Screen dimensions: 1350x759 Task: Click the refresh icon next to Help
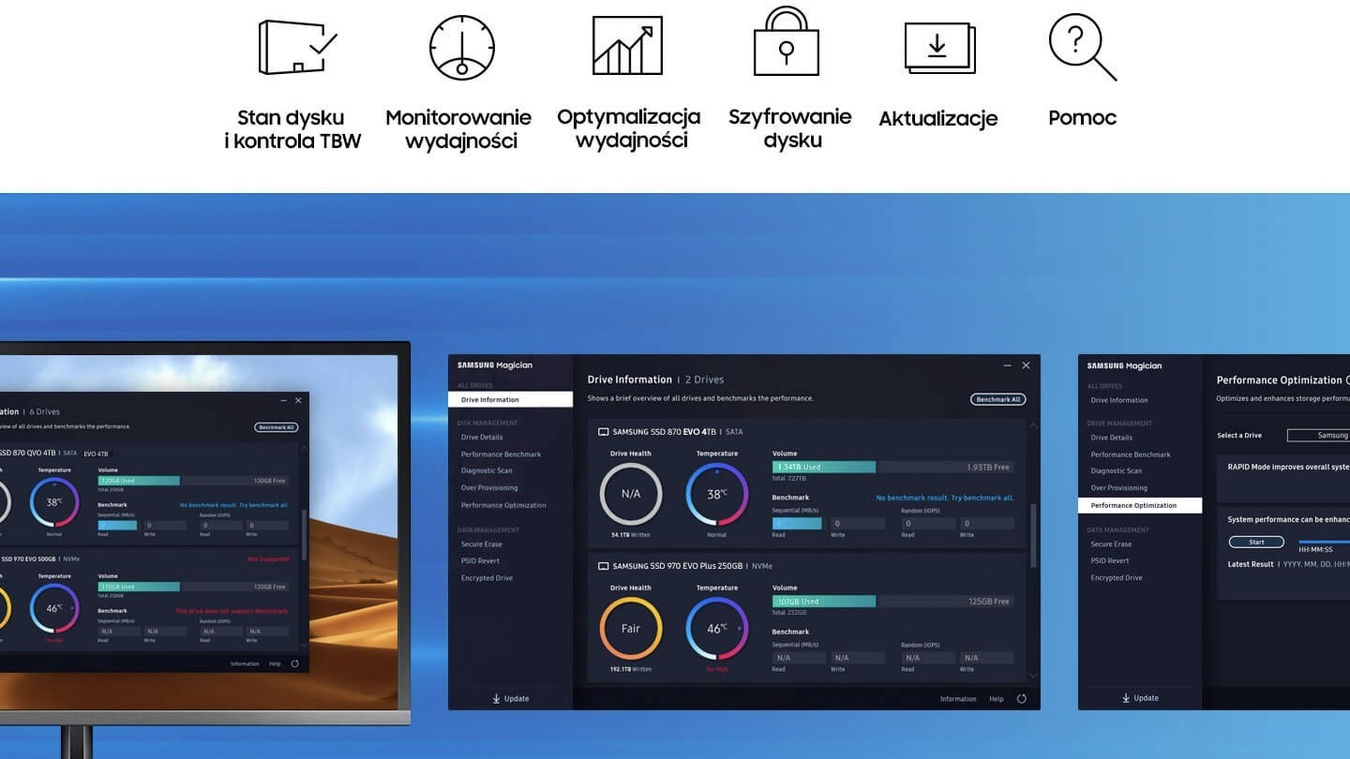click(1021, 699)
